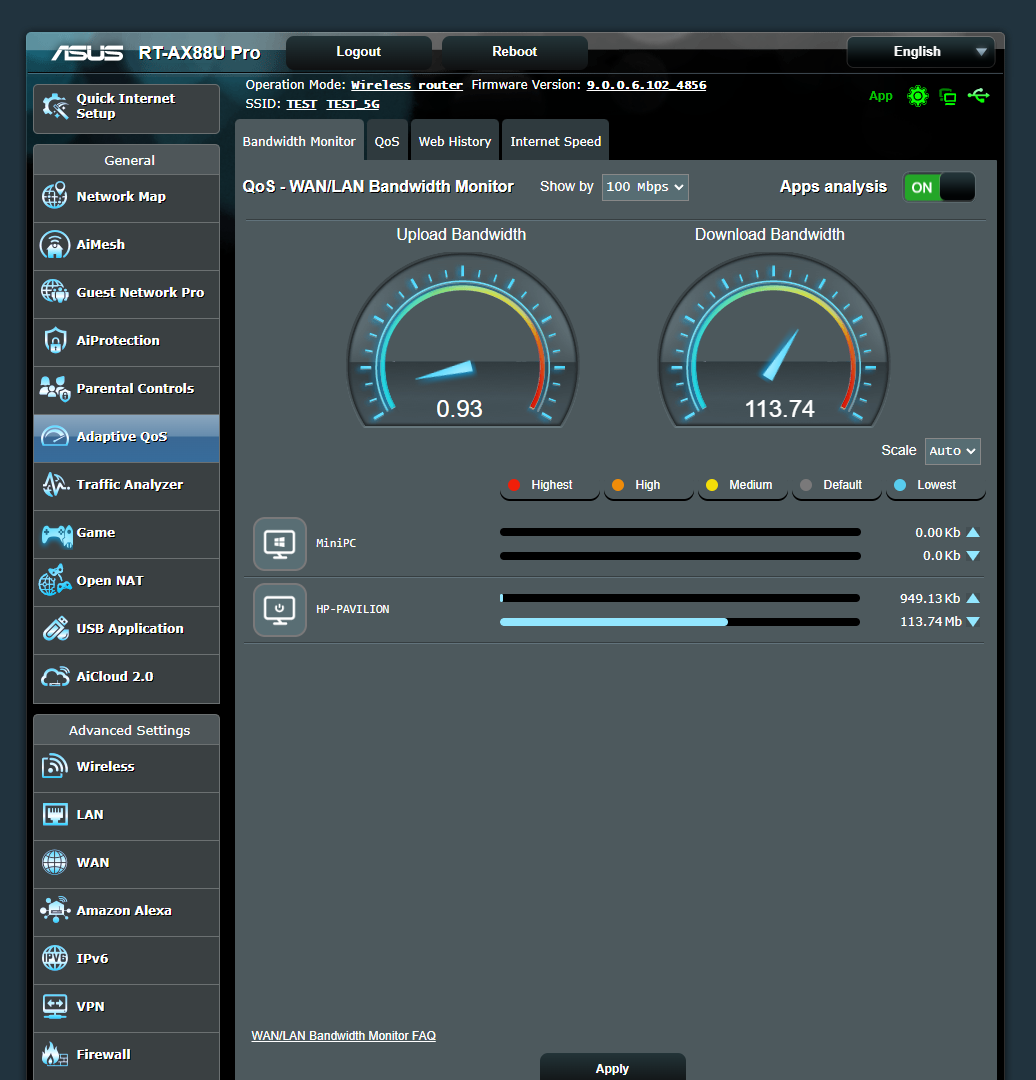Select the Medium priority yellow swatch
The height and width of the screenshot is (1080, 1036).
[x=712, y=485]
